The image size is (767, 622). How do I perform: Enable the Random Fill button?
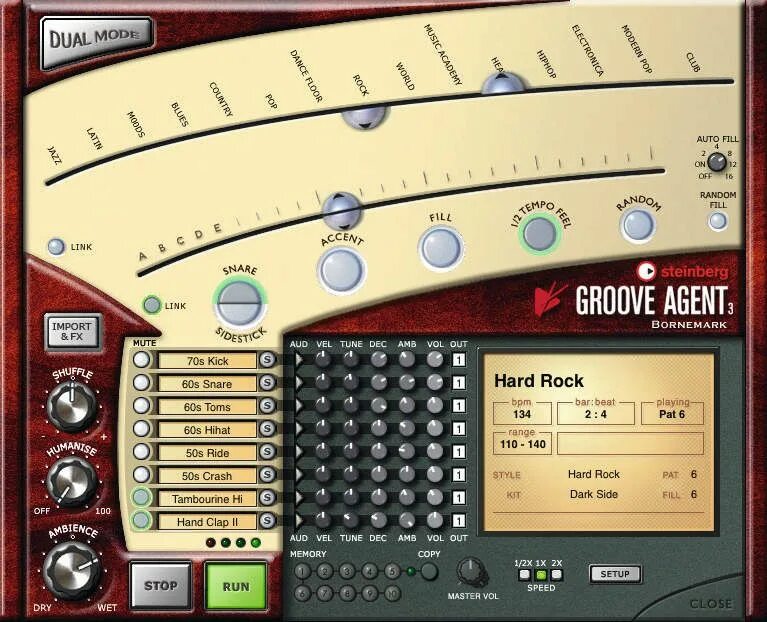(718, 221)
